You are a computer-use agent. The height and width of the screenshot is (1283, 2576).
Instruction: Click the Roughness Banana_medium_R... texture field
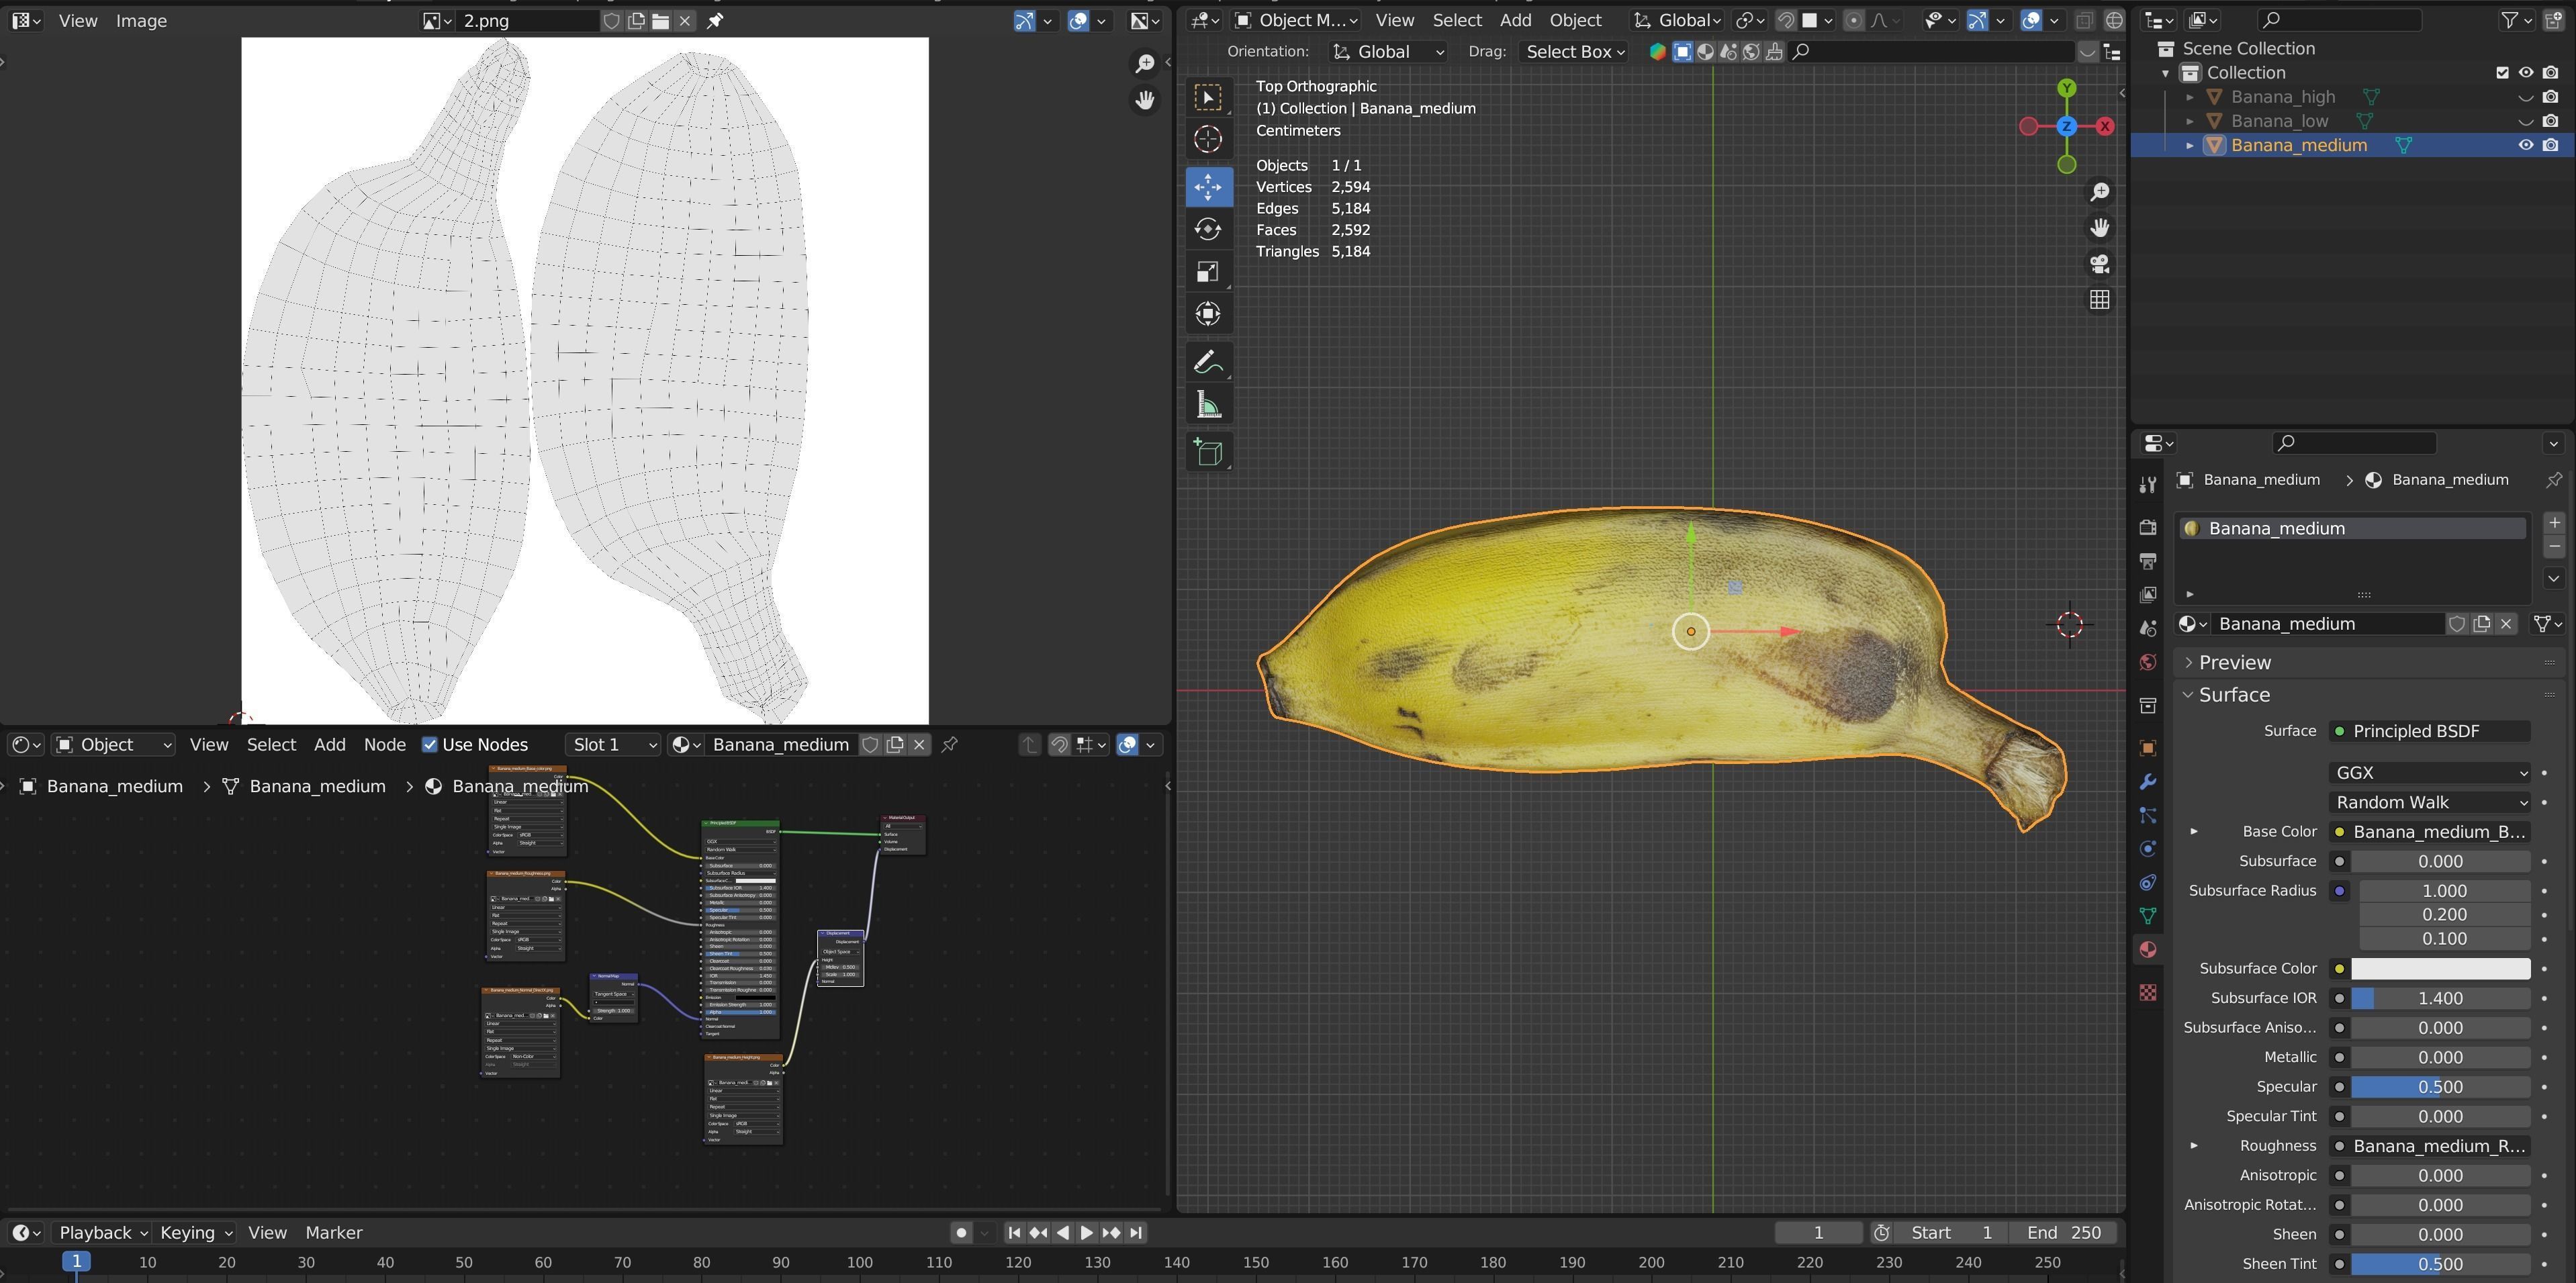click(x=2429, y=1146)
